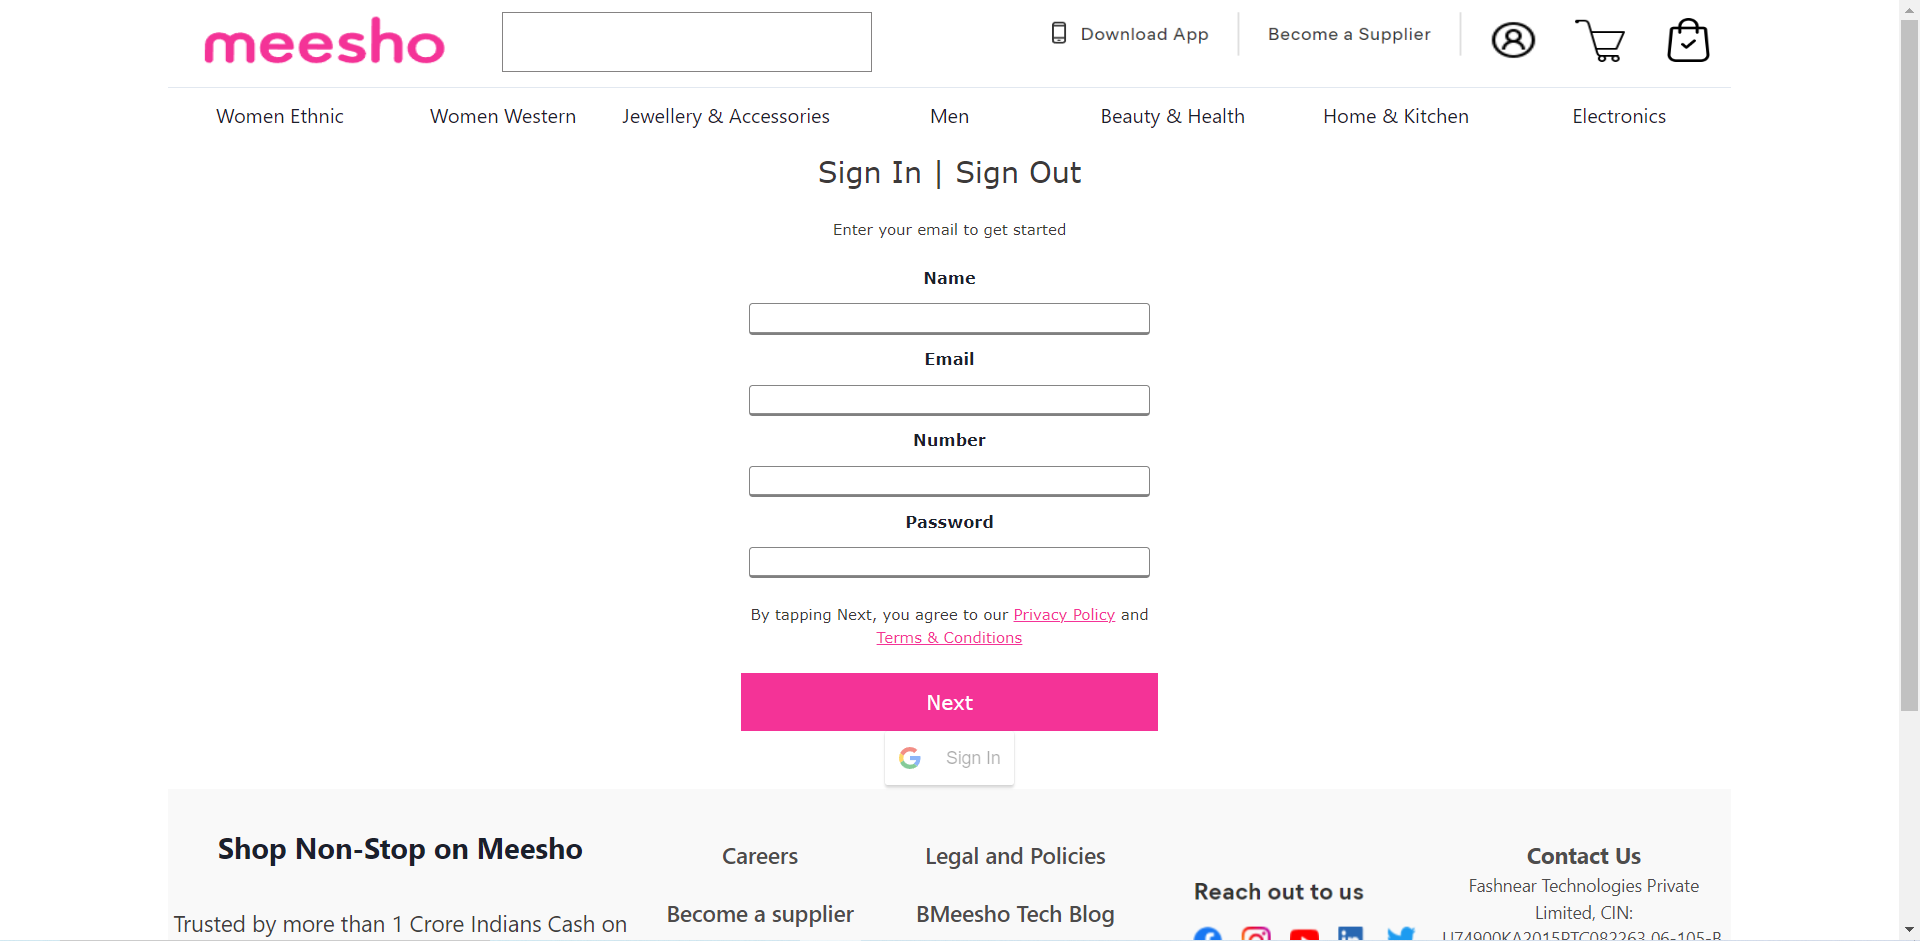Open the Privacy Policy link
This screenshot has height=941, width=1920.
pos(1063,614)
